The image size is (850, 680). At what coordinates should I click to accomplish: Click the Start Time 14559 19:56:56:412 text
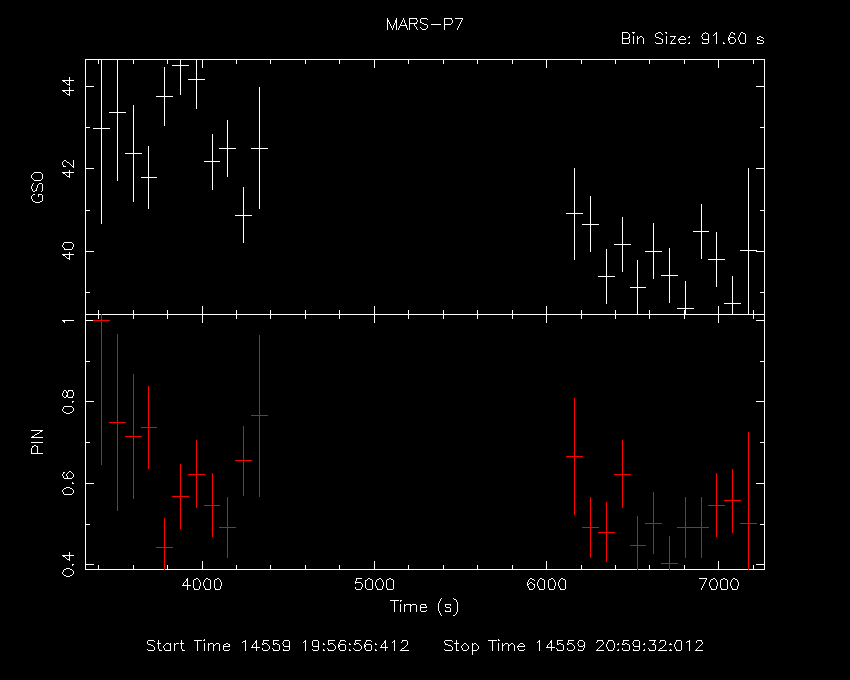278,646
